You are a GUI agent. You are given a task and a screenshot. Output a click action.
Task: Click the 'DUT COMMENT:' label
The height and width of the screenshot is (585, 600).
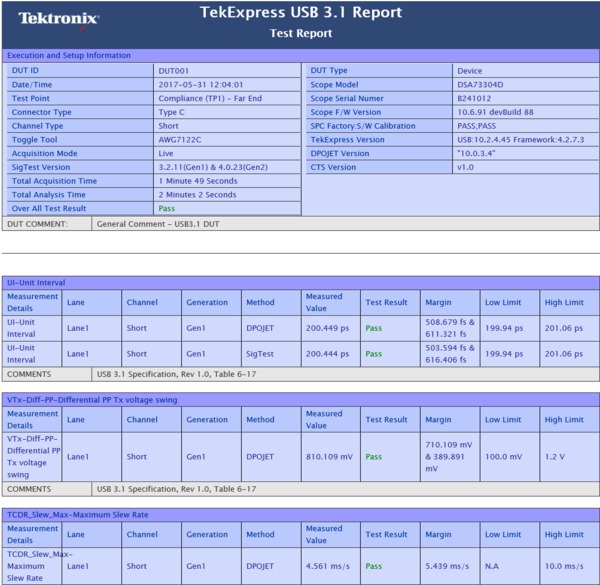tap(37, 224)
